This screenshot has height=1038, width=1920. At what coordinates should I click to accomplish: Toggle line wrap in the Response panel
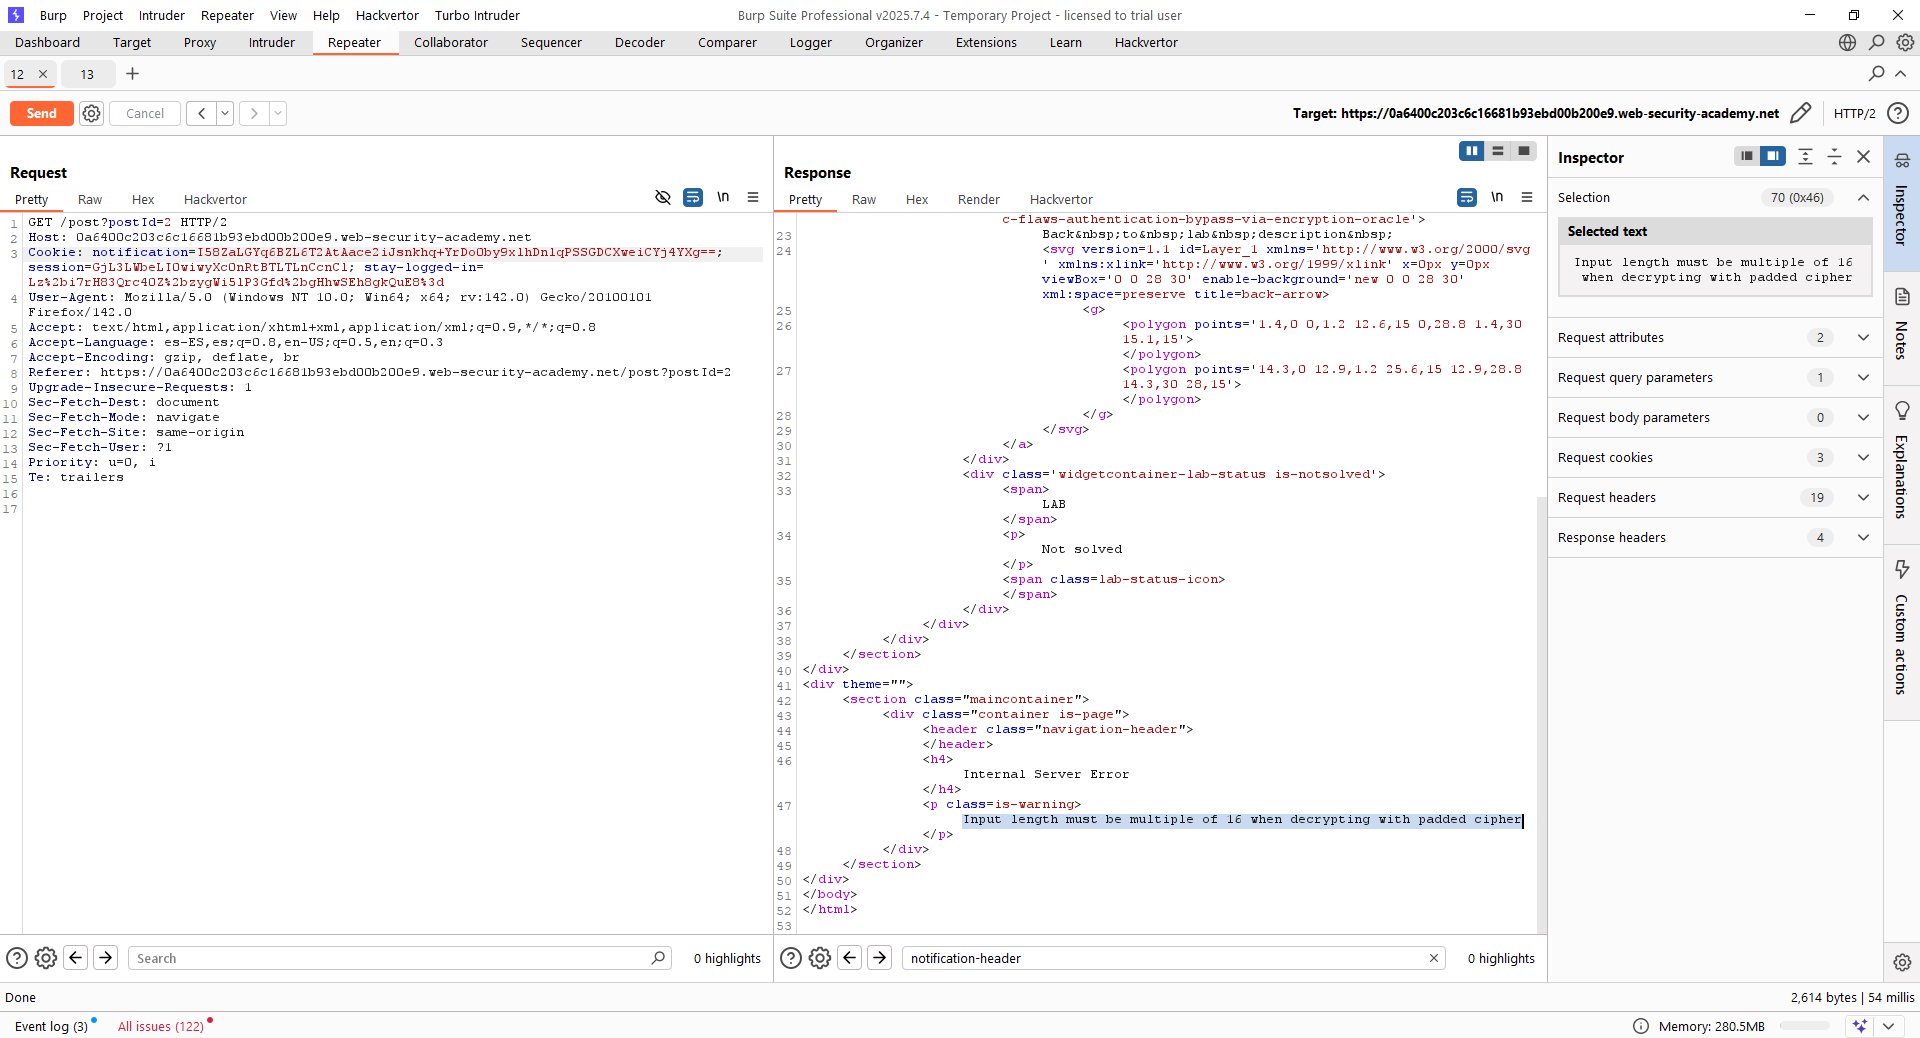tap(1466, 198)
